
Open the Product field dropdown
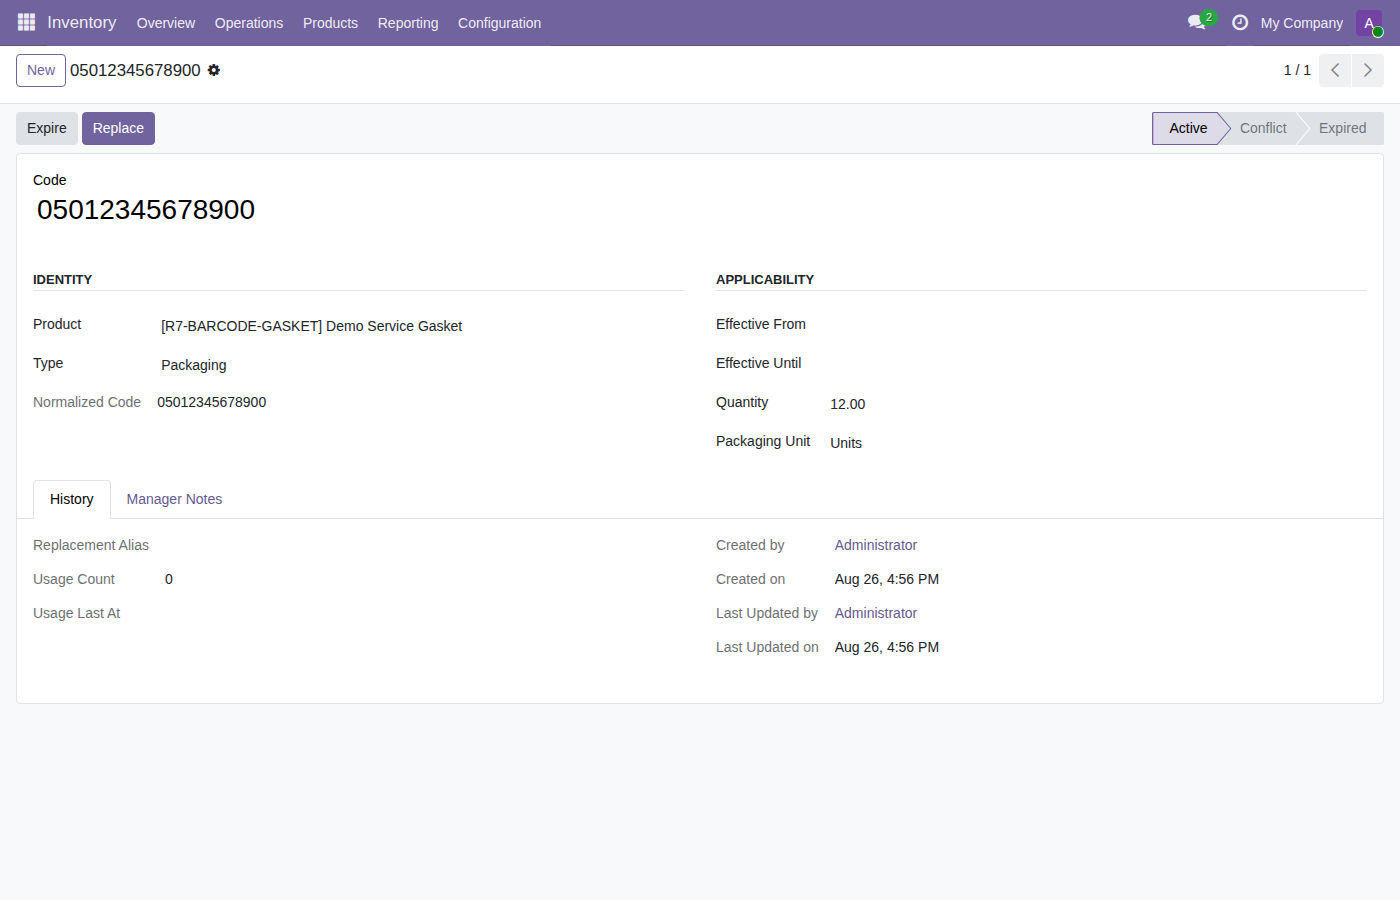coord(421,326)
